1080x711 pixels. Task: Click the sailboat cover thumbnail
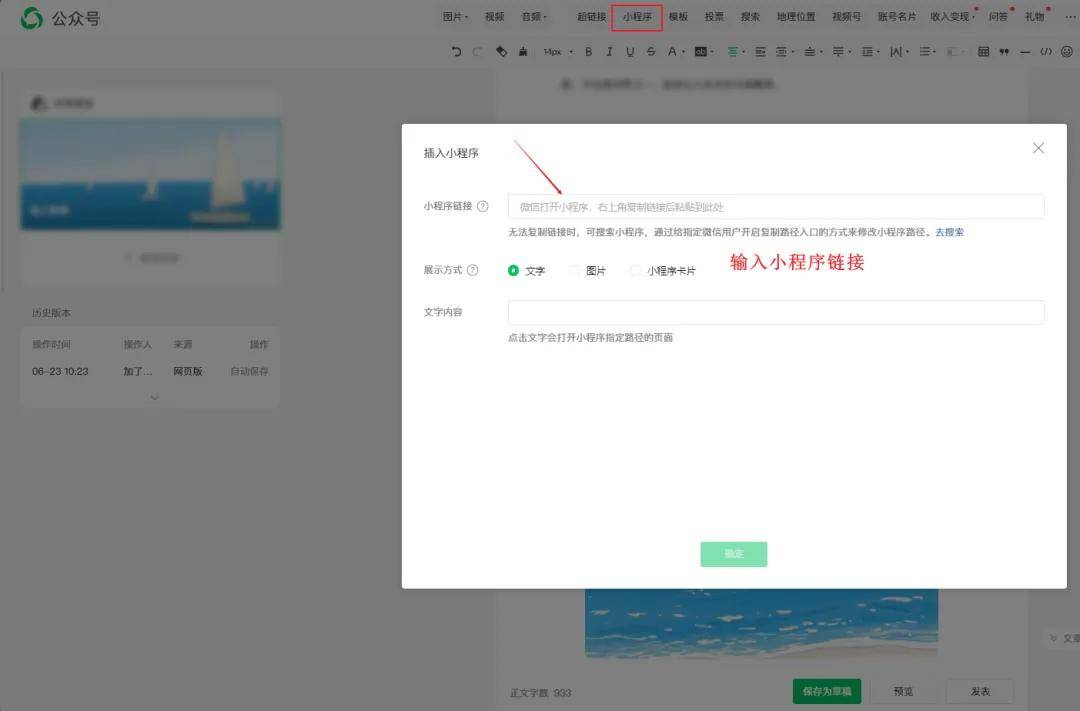point(150,174)
